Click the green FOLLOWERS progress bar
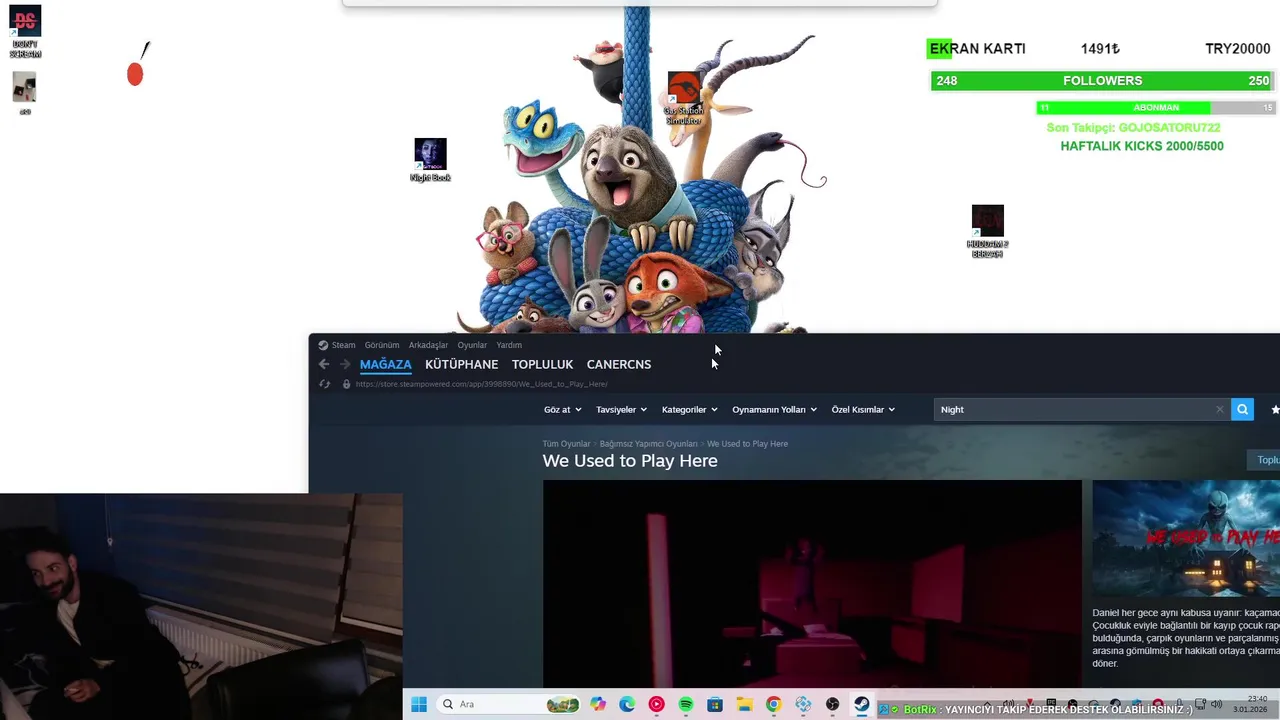Screen dimensions: 1280x720 tap(1102, 81)
